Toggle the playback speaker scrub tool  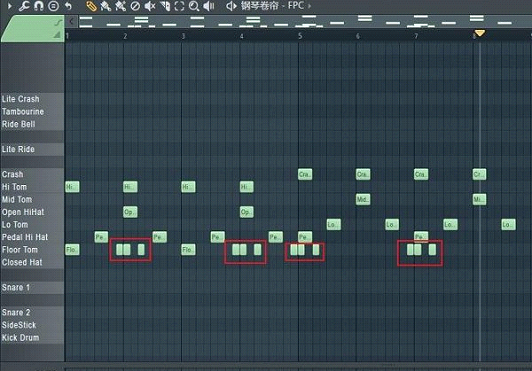[x=209, y=6]
